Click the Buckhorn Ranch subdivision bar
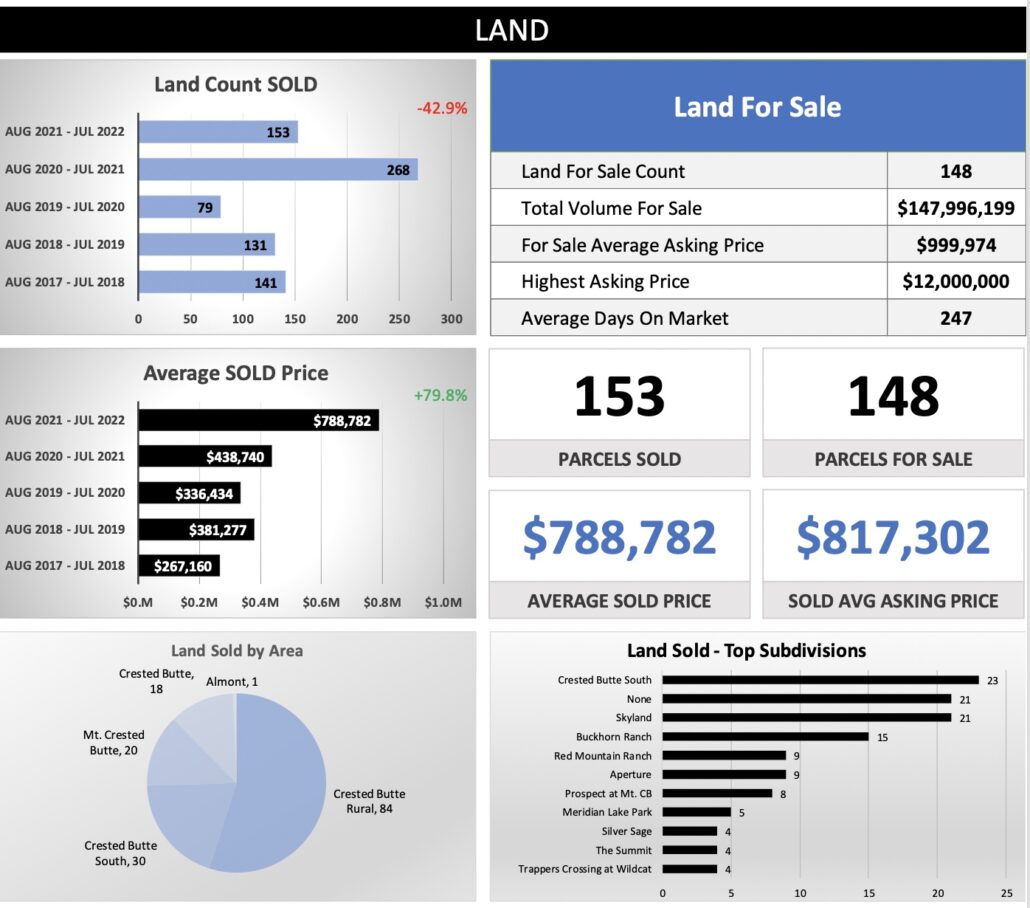 (x=764, y=737)
